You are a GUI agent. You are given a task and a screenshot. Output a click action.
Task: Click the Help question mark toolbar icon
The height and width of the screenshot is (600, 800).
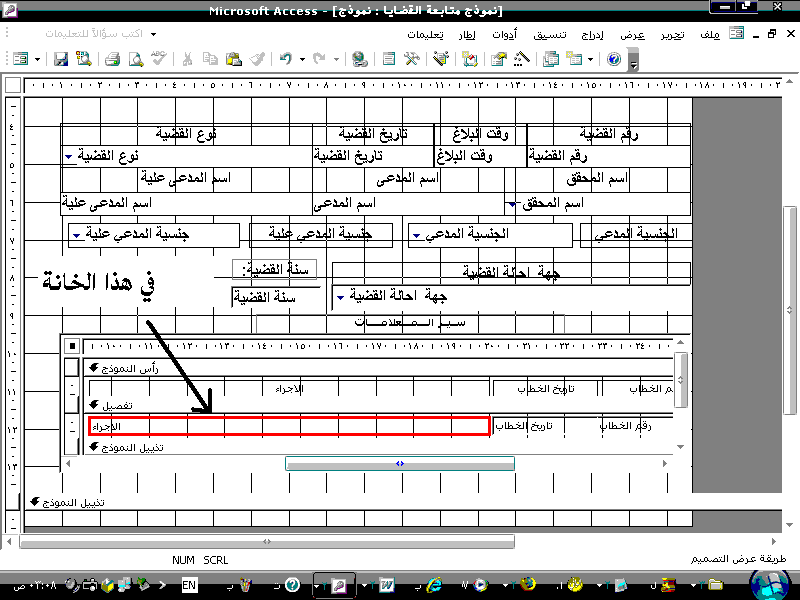pos(614,59)
